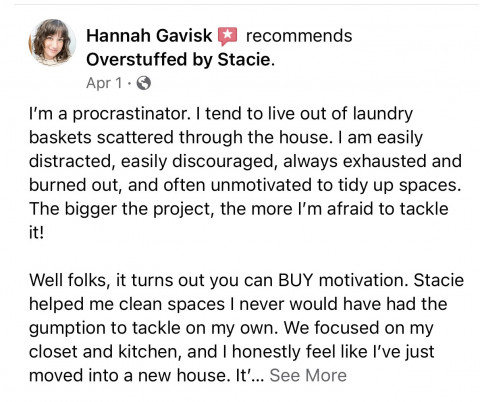This screenshot has height=402, width=480.
Task: Click the line starting "helped me clean spaces"
Action: coord(238,304)
